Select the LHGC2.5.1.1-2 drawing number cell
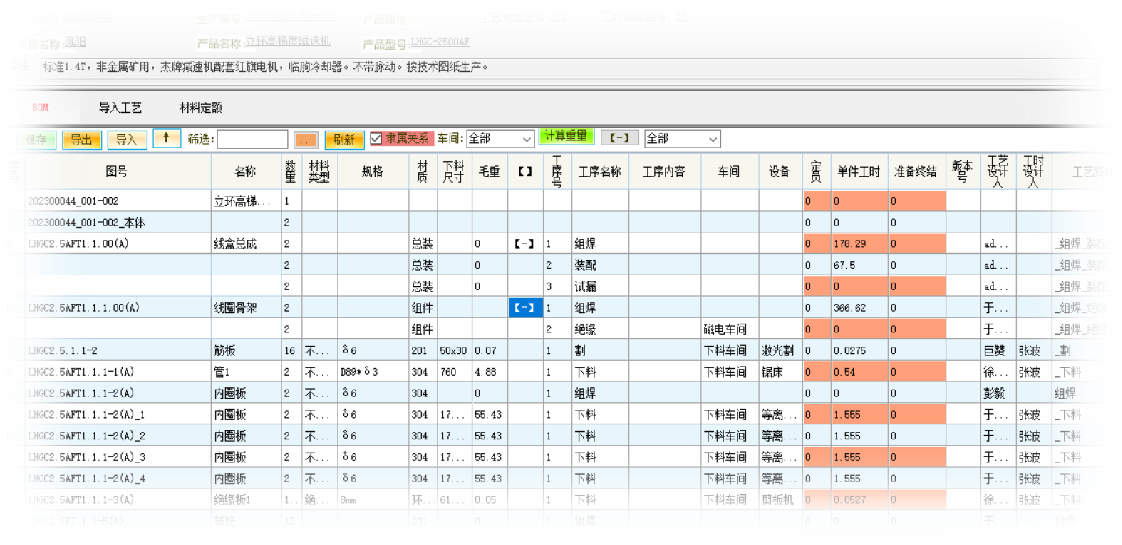 (x=117, y=350)
